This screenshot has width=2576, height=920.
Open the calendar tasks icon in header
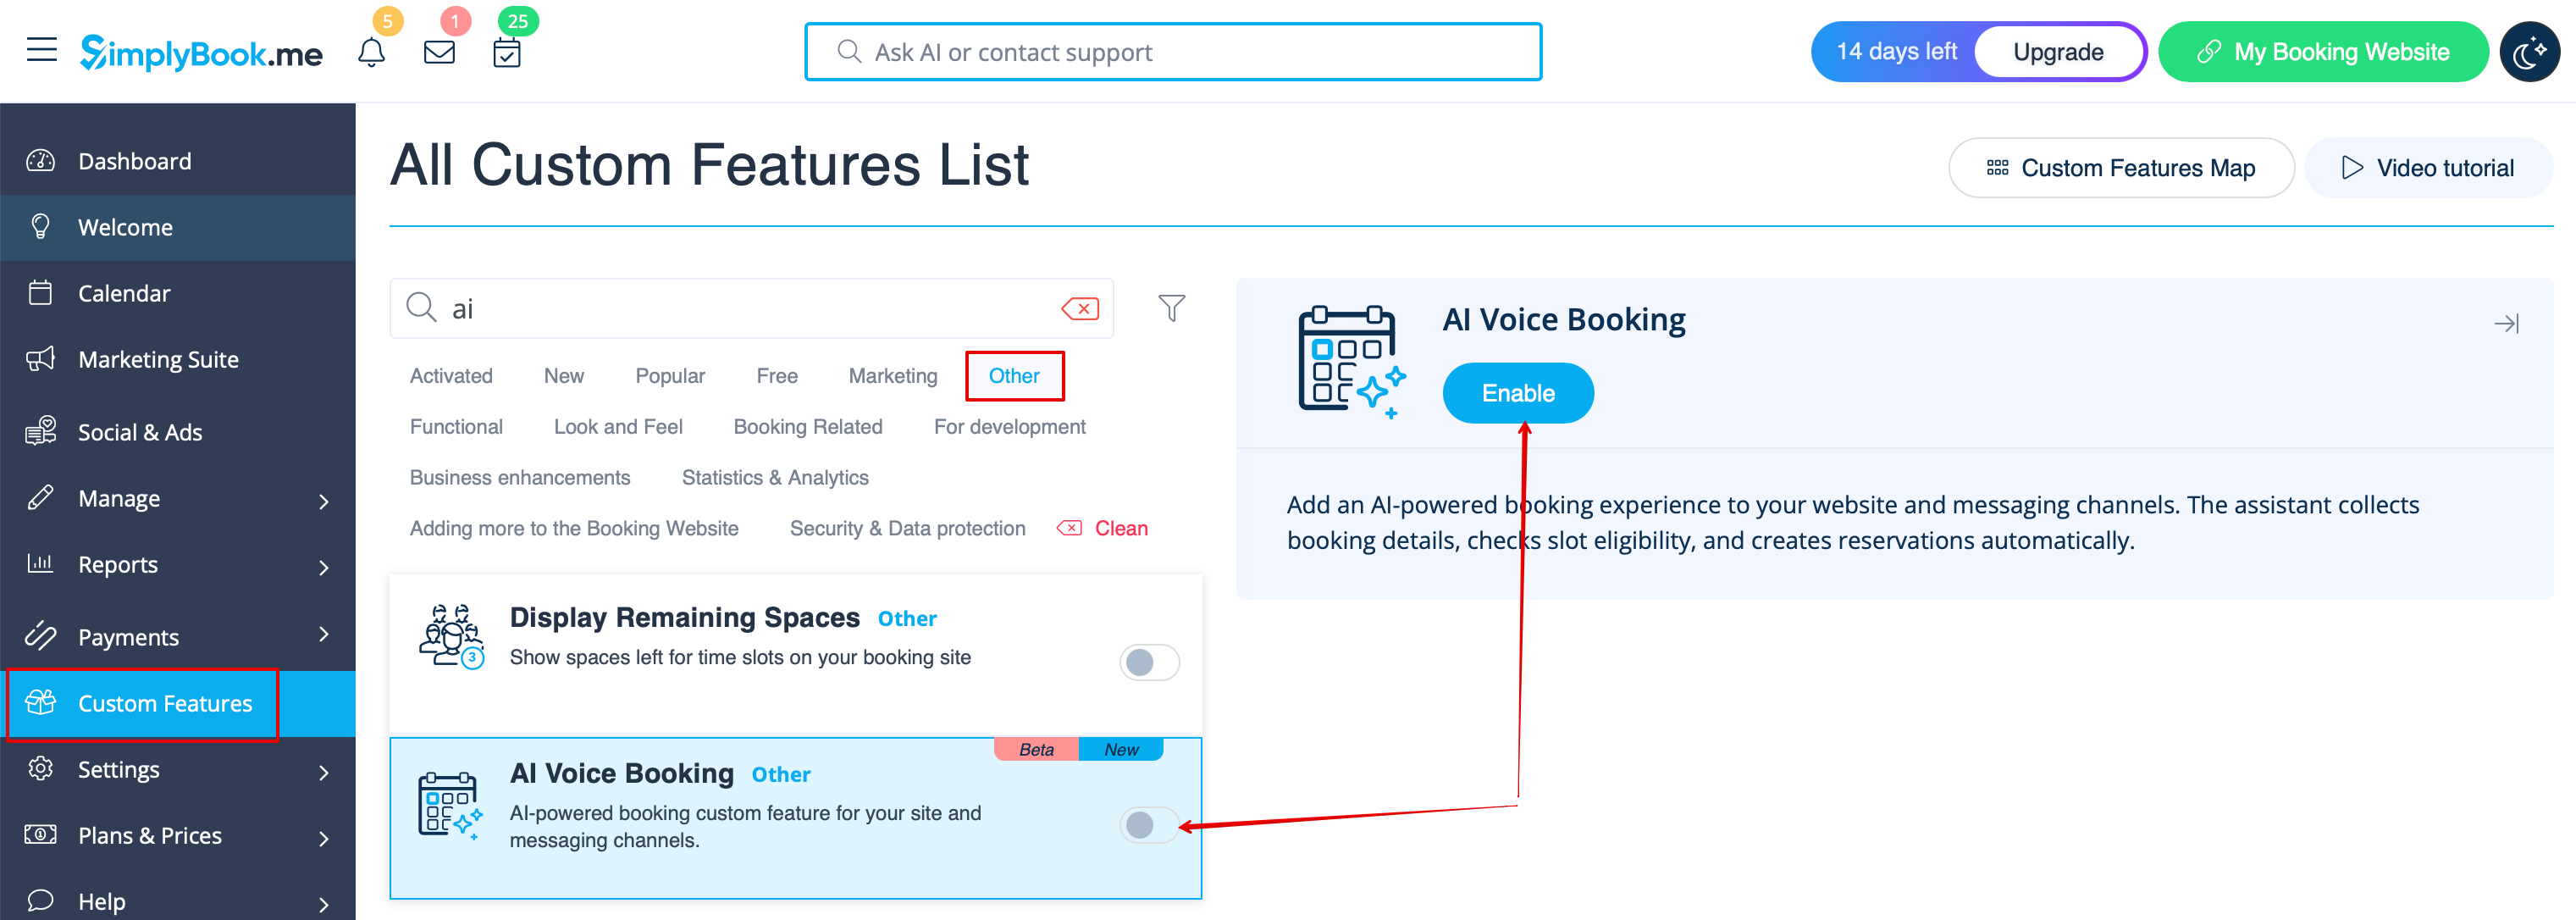pyautogui.click(x=507, y=52)
